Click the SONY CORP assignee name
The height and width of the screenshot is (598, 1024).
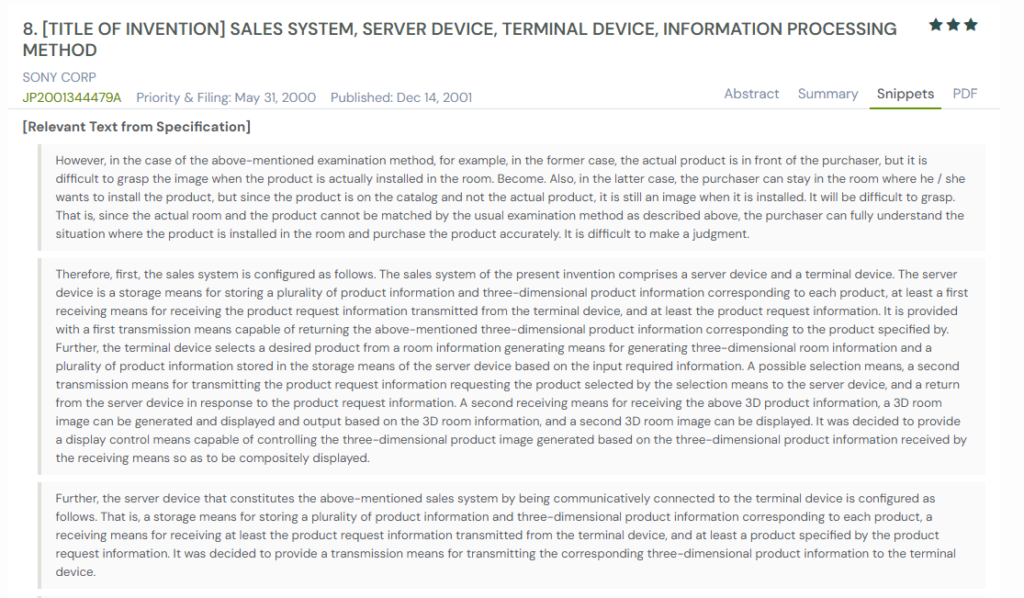pyautogui.click(x=59, y=77)
